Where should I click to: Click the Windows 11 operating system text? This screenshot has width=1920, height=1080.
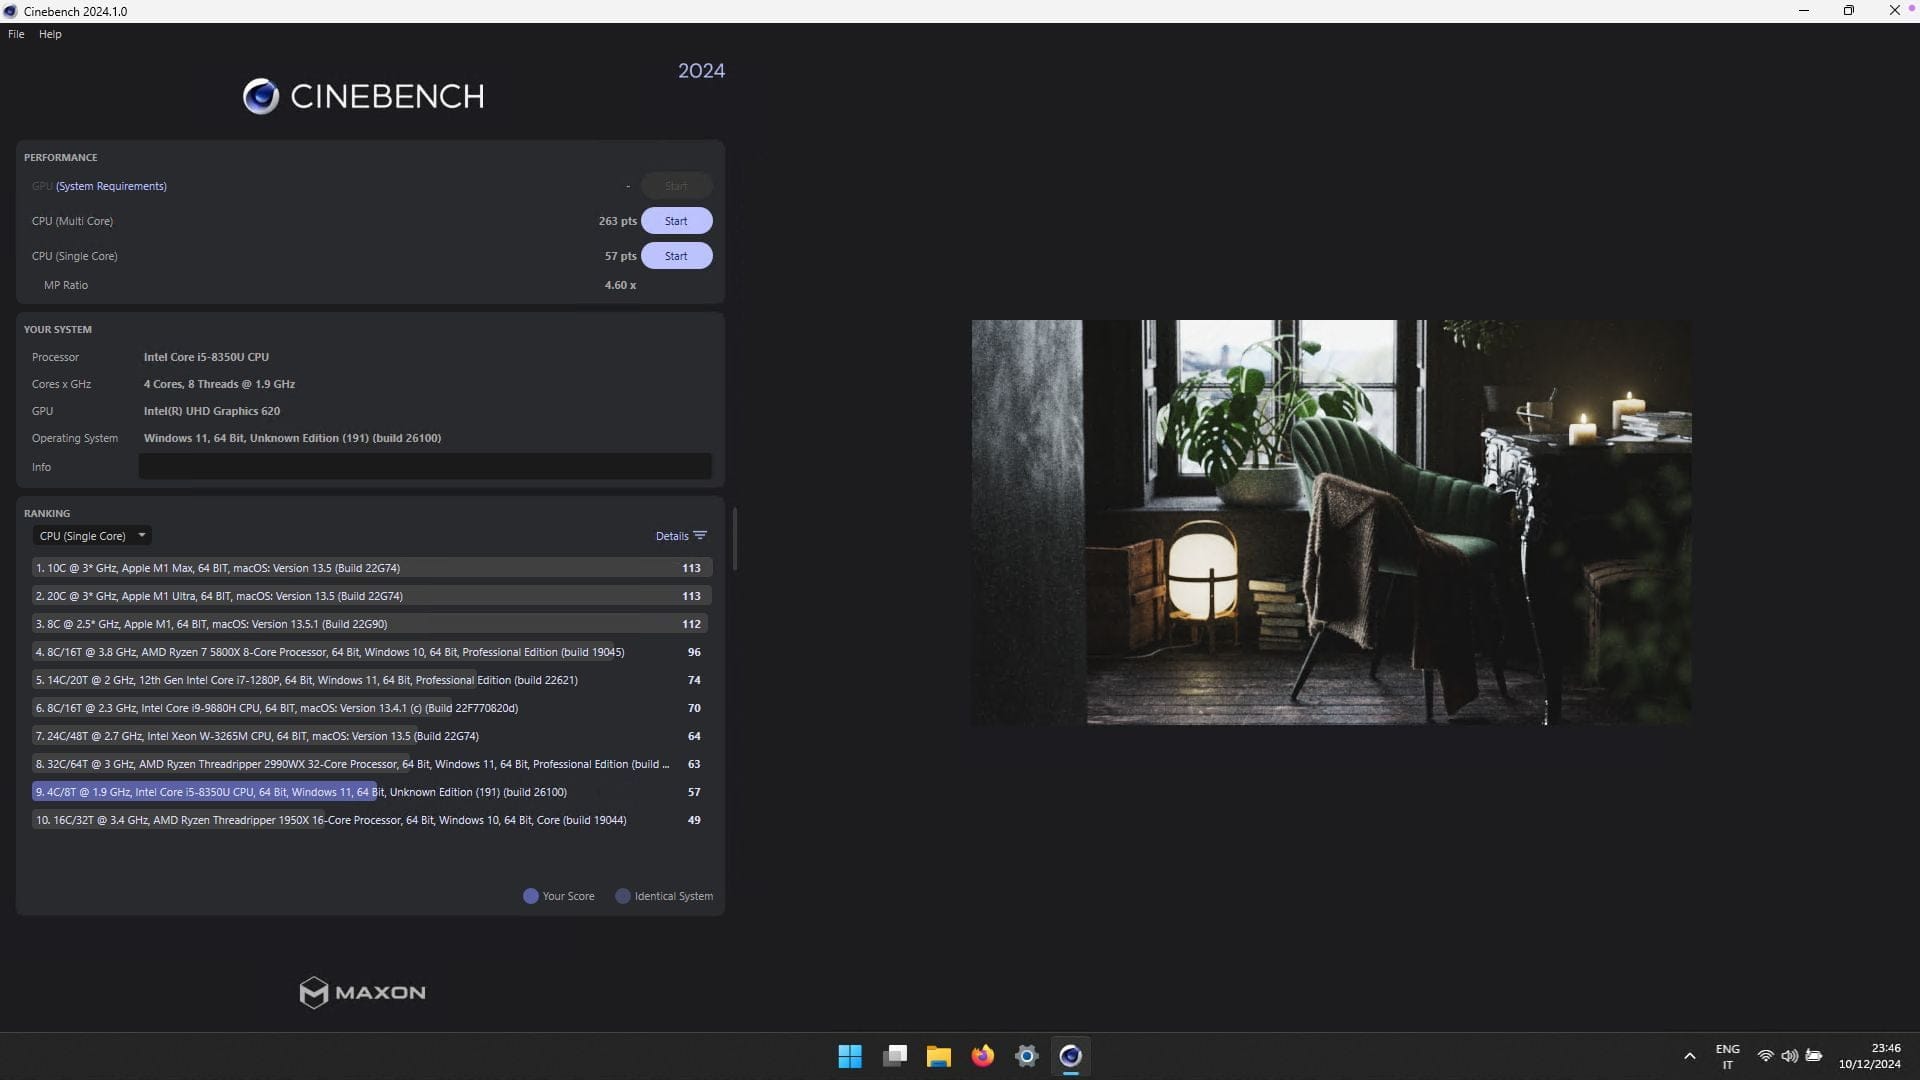pos(292,438)
